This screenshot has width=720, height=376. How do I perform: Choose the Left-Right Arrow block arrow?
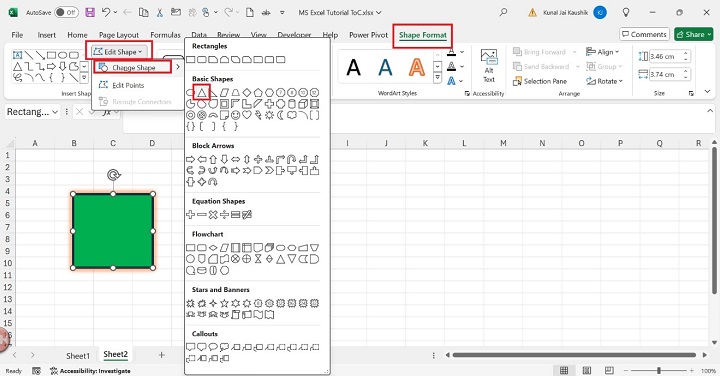point(236,160)
